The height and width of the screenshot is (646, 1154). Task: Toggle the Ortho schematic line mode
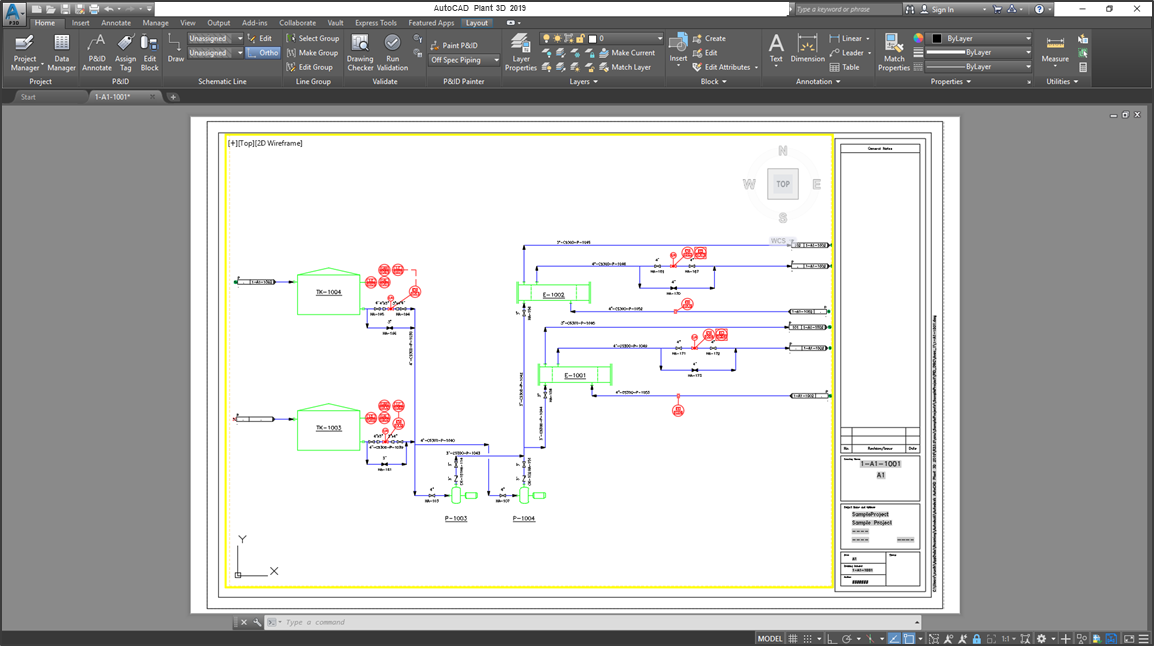click(x=264, y=53)
